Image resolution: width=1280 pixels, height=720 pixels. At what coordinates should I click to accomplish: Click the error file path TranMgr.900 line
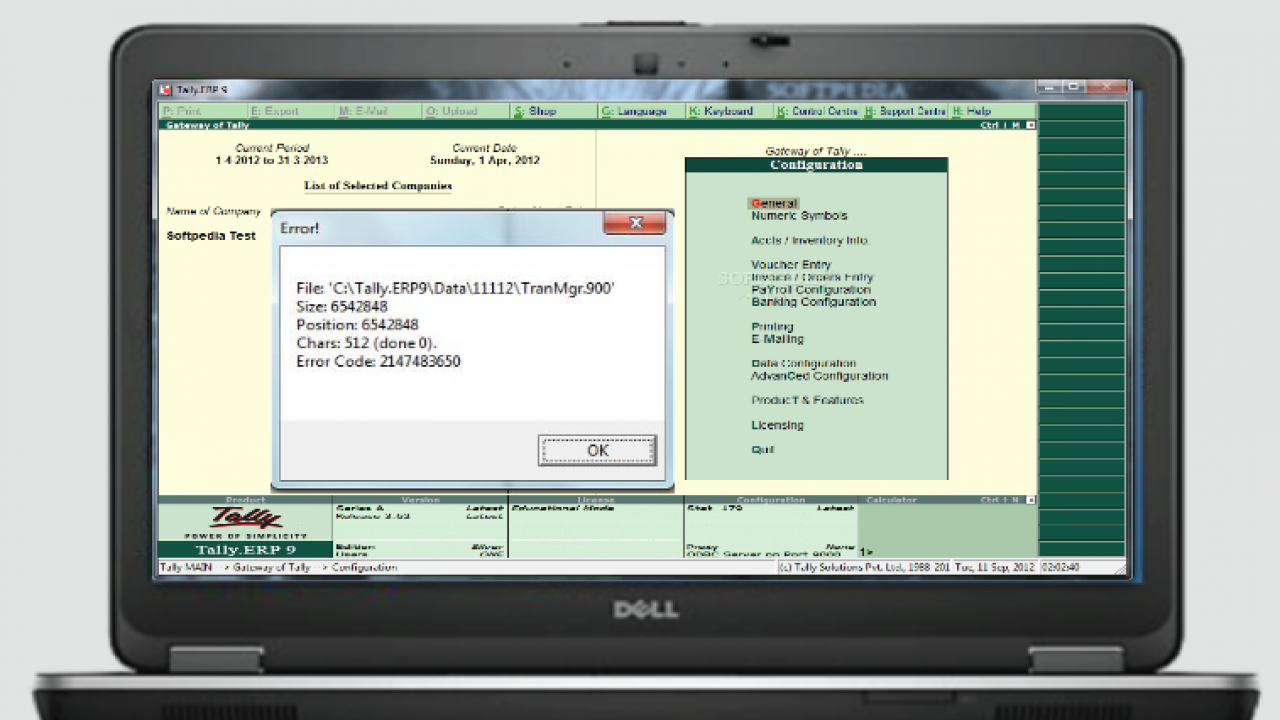(x=455, y=288)
